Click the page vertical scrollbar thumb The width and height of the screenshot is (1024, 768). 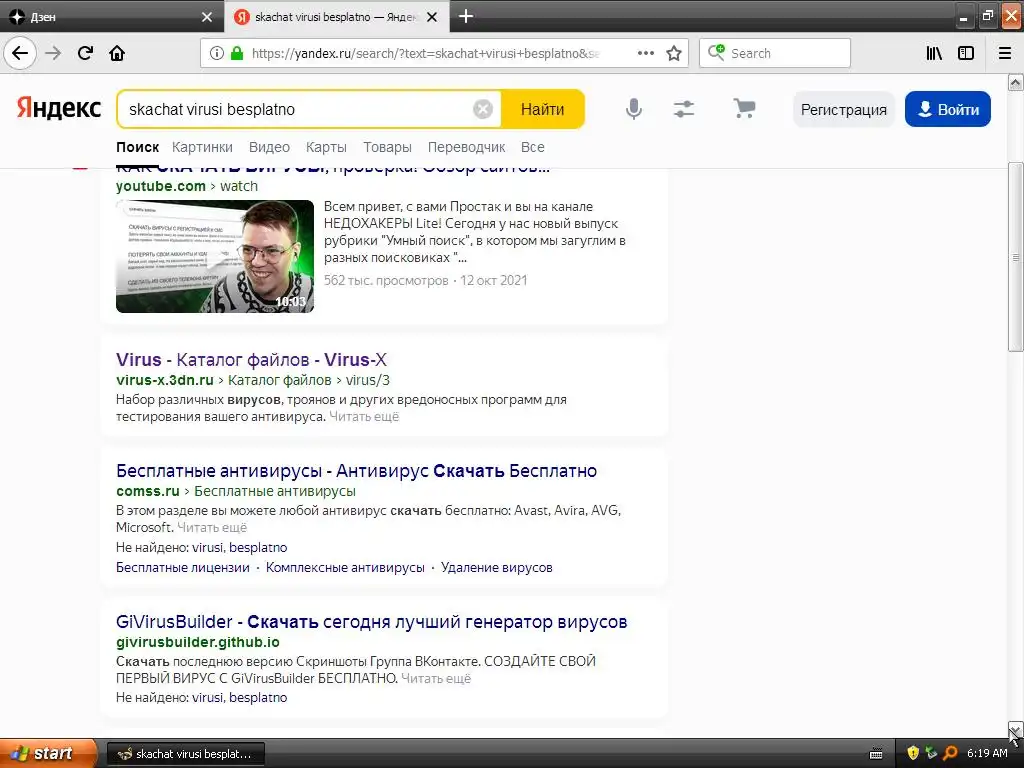tap(1016, 257)
